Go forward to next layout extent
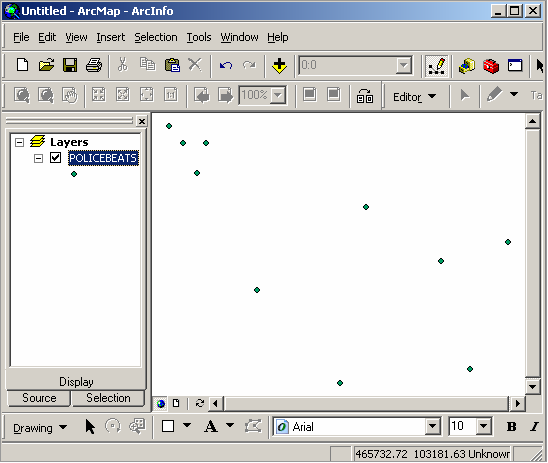 (x=225, y=95)
